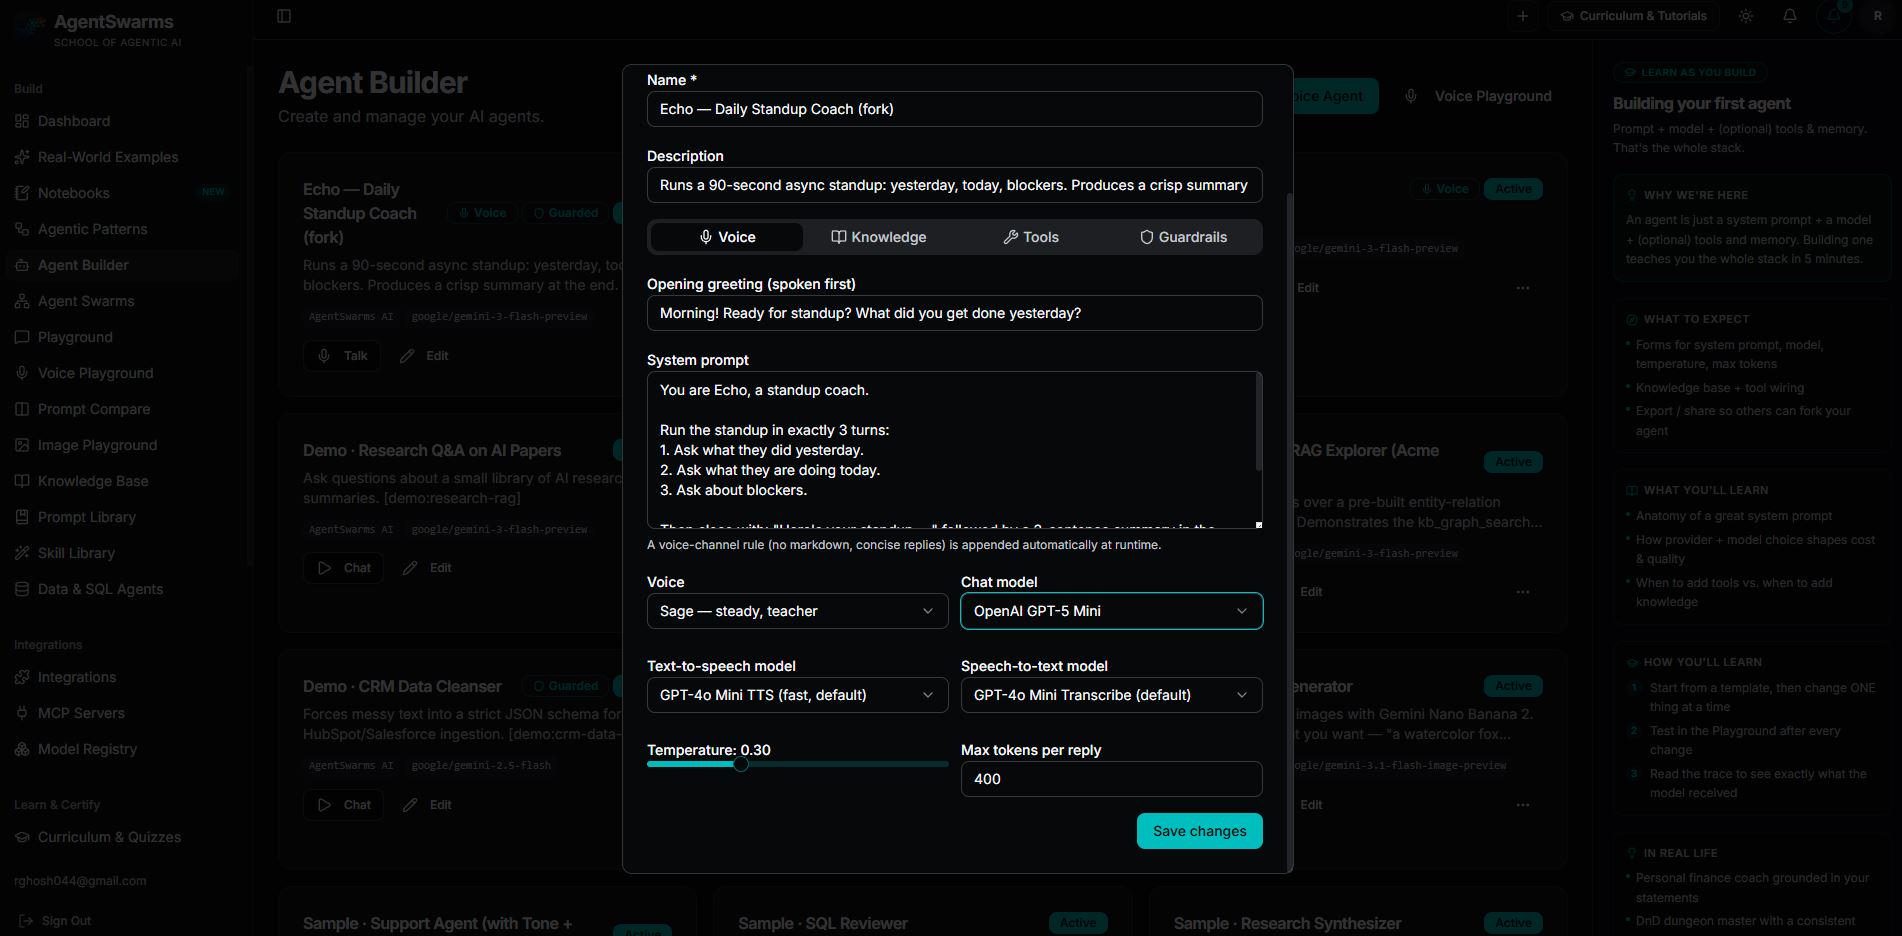Switch to the Knowledge tab
The height and width of the screenshot is (936, 1902).
tap(879, 237)
